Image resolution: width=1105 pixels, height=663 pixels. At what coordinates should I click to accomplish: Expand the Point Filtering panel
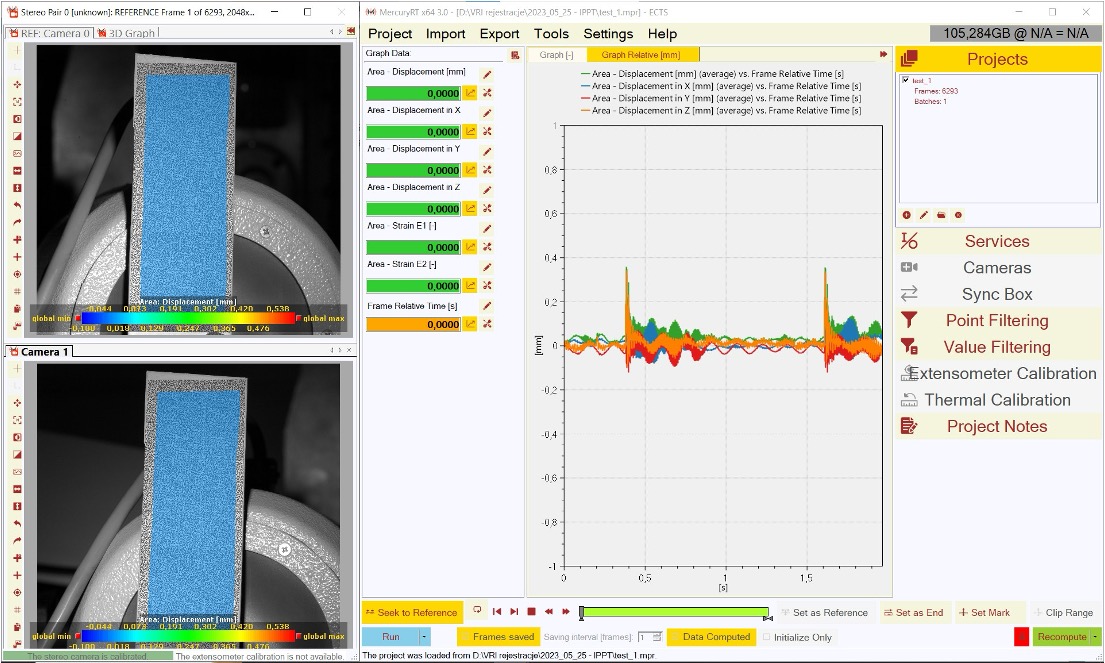click(x=997, y=321)
